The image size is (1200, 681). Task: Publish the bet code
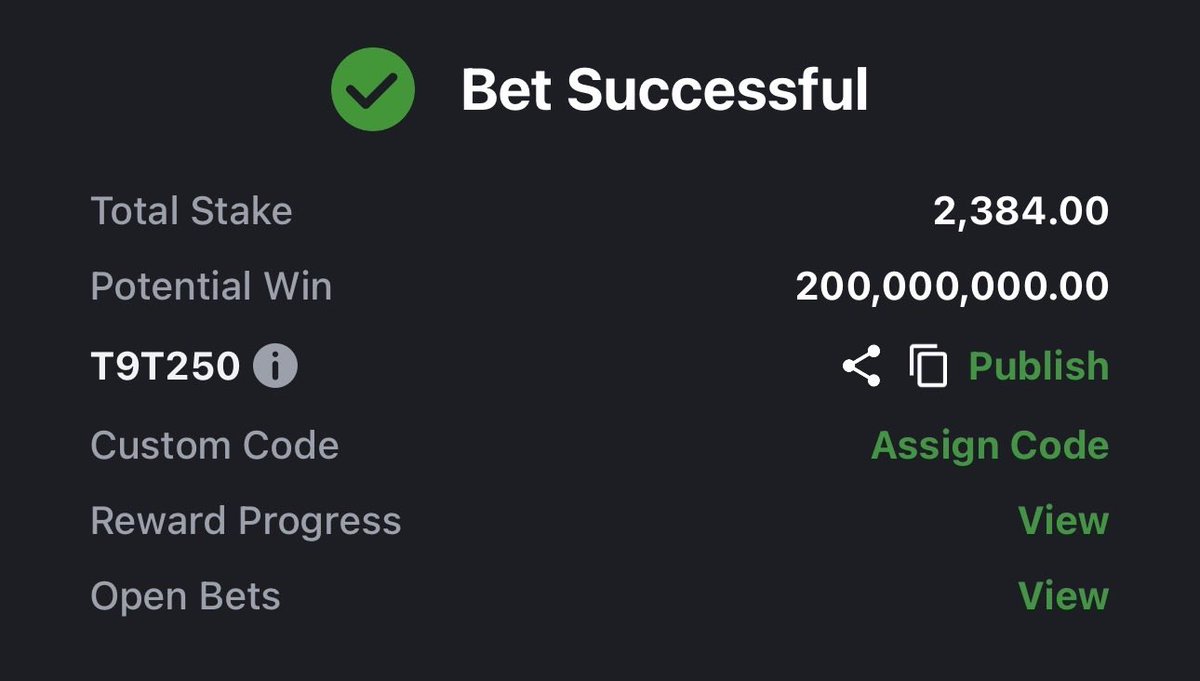click(1039, 366)
